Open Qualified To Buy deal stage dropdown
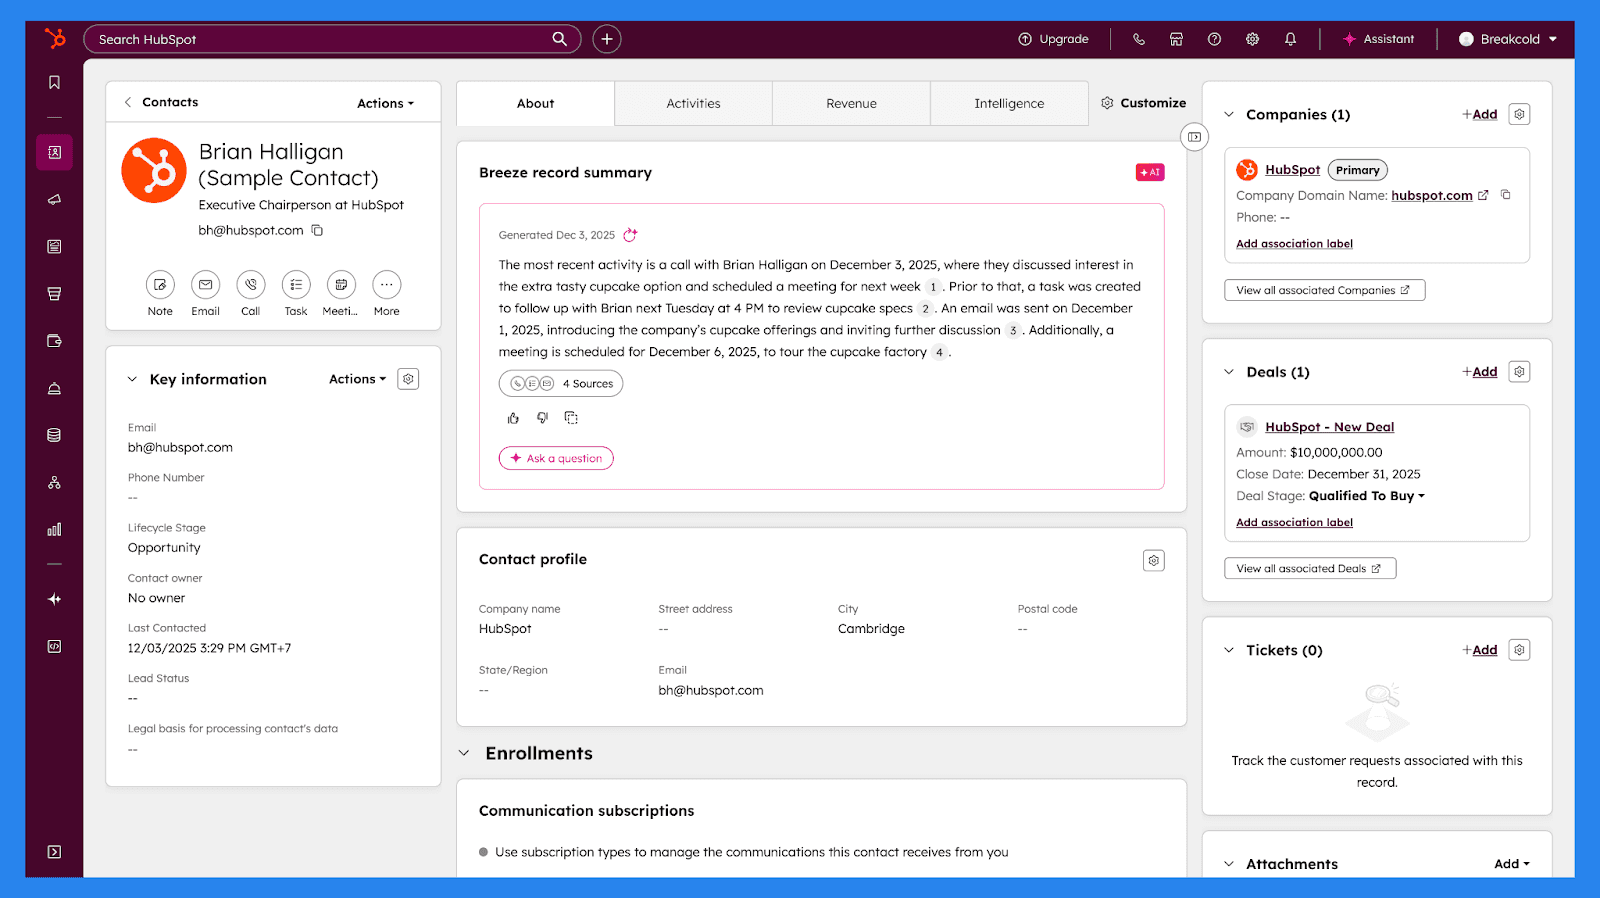 pos(1367,496)
